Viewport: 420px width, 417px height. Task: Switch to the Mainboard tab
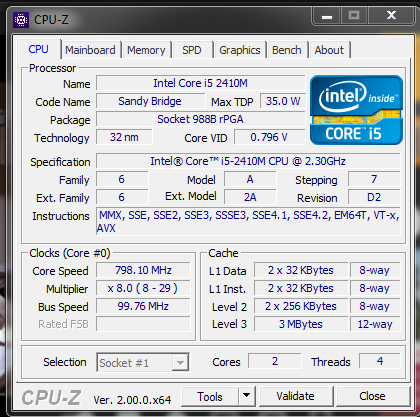[x=90, y=50]
